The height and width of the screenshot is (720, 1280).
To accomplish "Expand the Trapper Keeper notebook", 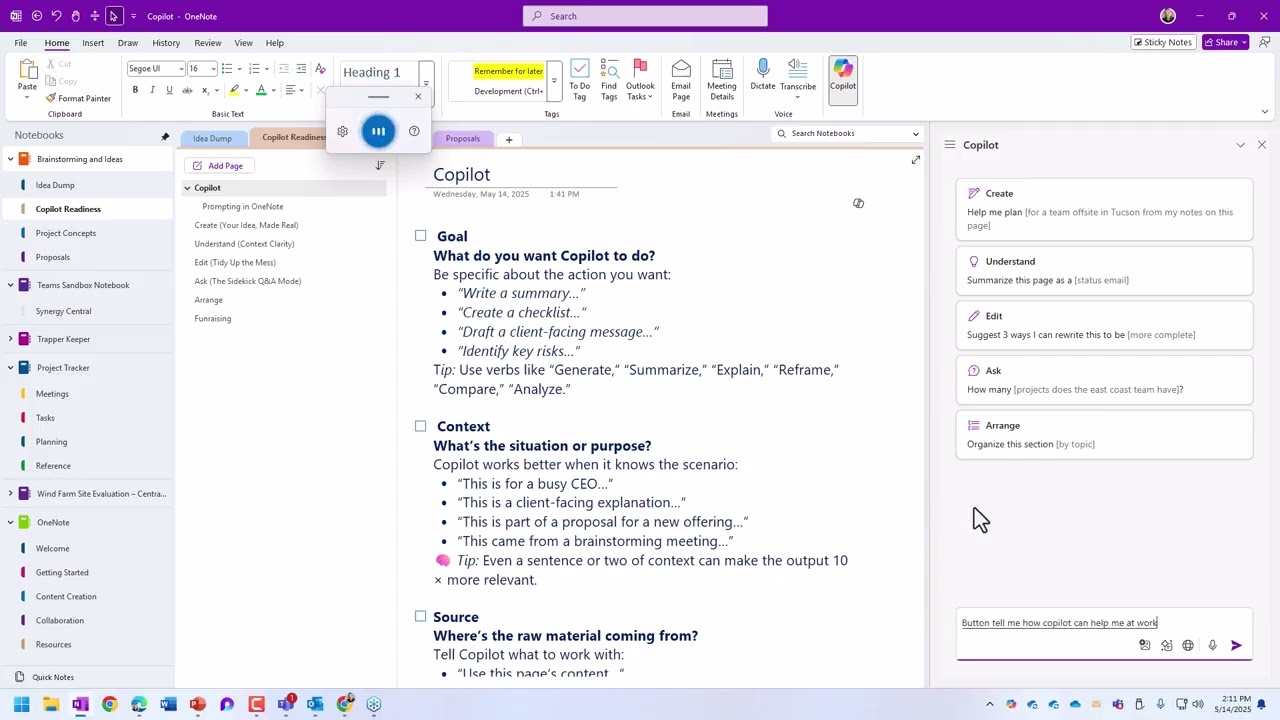I will click(11, 339).
